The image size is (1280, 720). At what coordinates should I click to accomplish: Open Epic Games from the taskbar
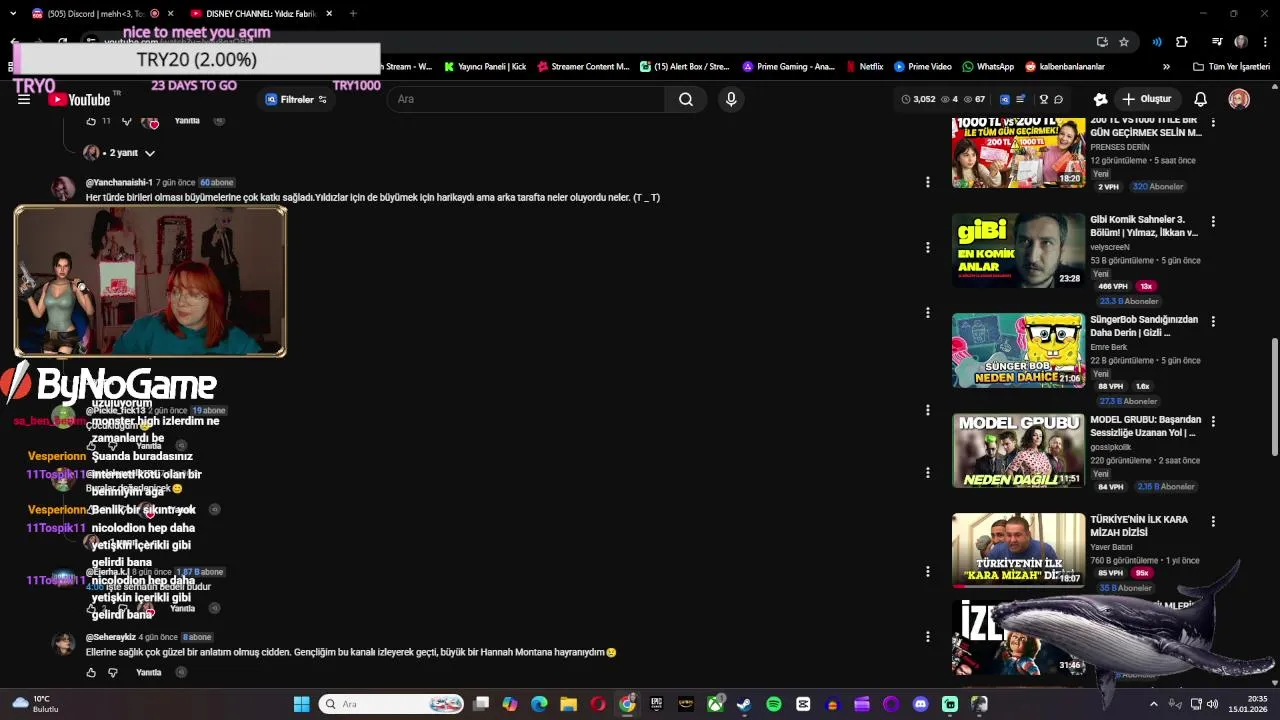point(656,704)
